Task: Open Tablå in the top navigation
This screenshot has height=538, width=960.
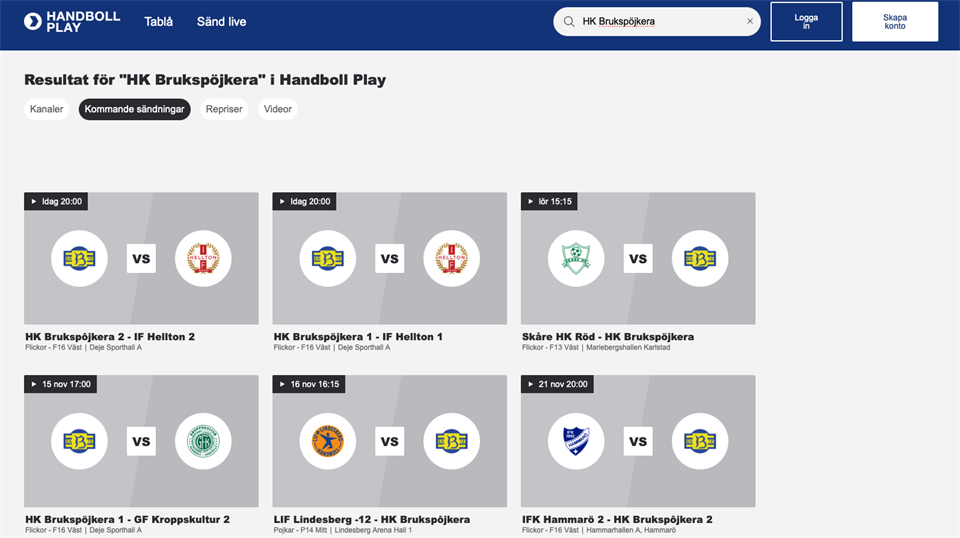Action: pos(158,21)
